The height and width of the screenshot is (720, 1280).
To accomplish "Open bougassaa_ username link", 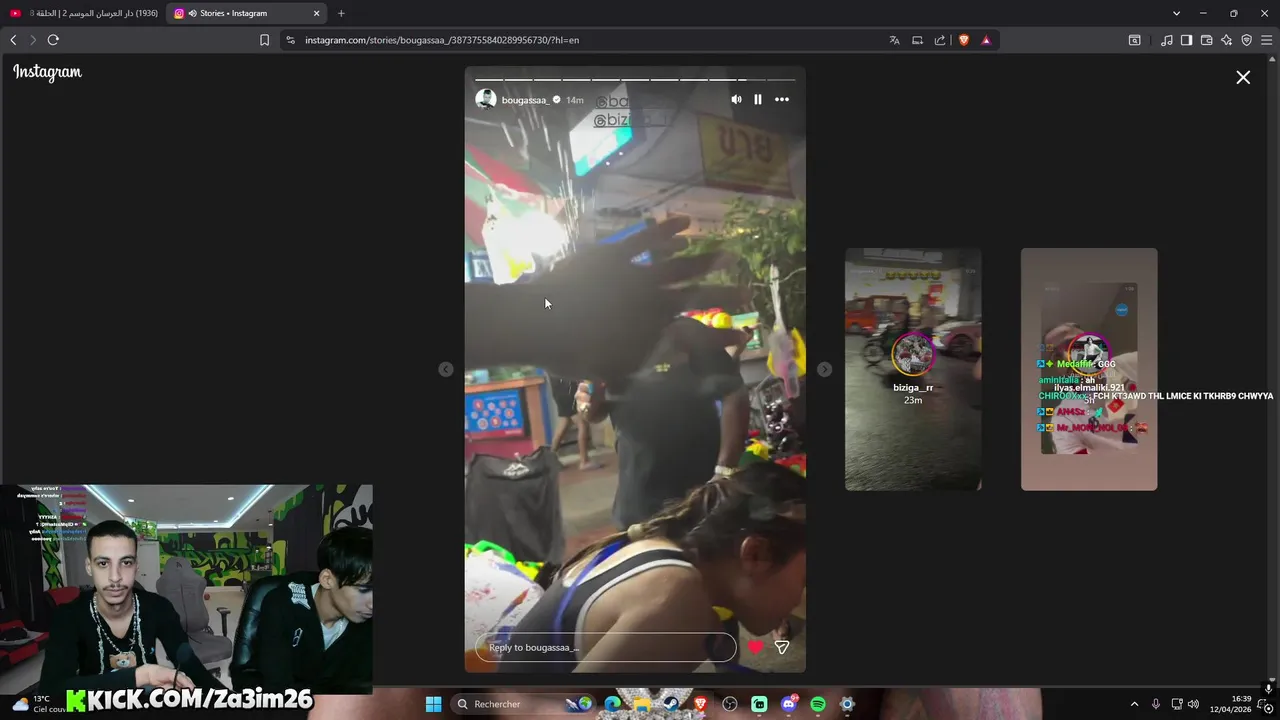I will pos(525,100).
